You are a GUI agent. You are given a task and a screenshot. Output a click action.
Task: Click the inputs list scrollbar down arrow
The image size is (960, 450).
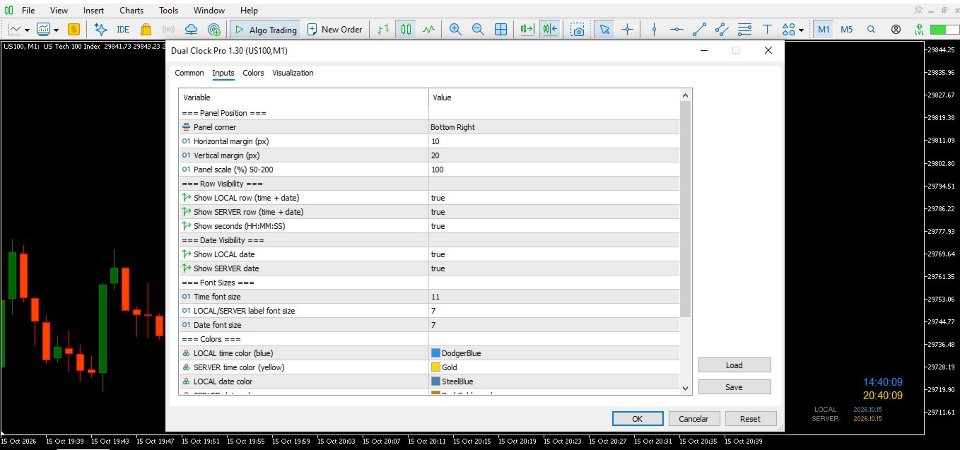click(685, 388)
